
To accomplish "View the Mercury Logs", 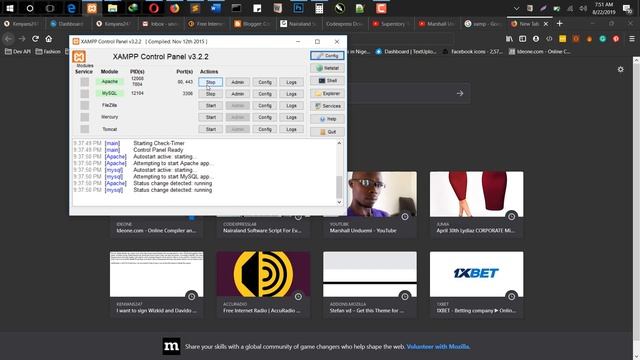I will (x=291, y=117).
